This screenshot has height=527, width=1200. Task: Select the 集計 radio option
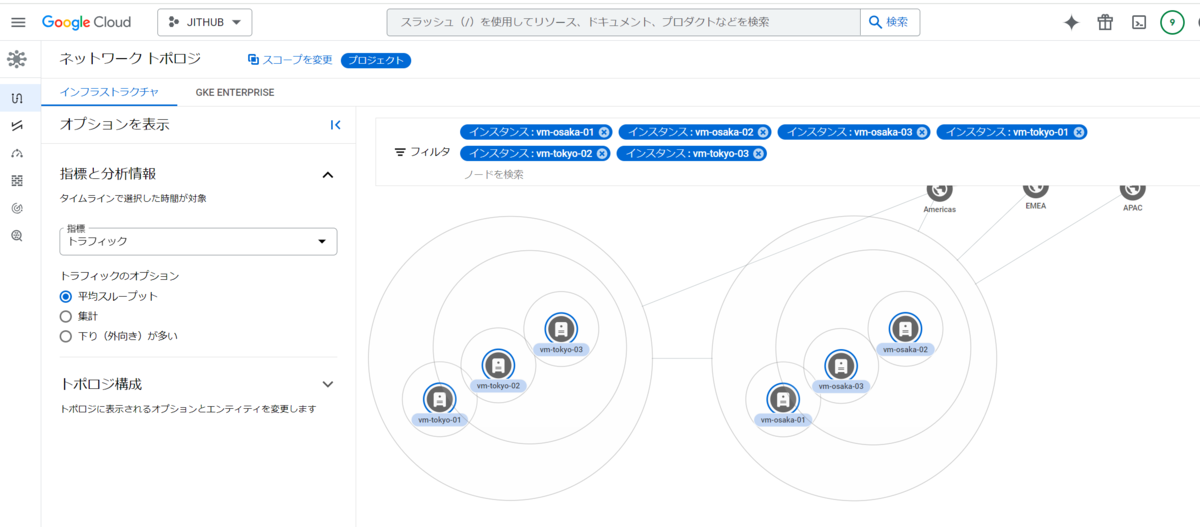click(66, 316)
